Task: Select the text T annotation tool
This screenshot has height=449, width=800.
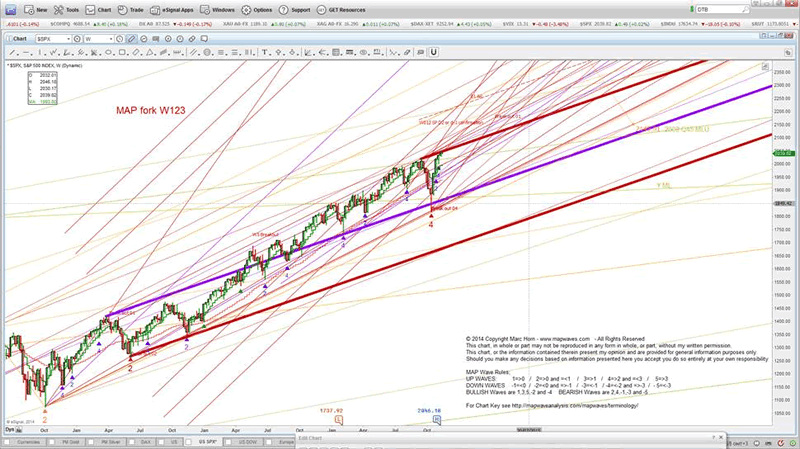Action: point(264,52)
